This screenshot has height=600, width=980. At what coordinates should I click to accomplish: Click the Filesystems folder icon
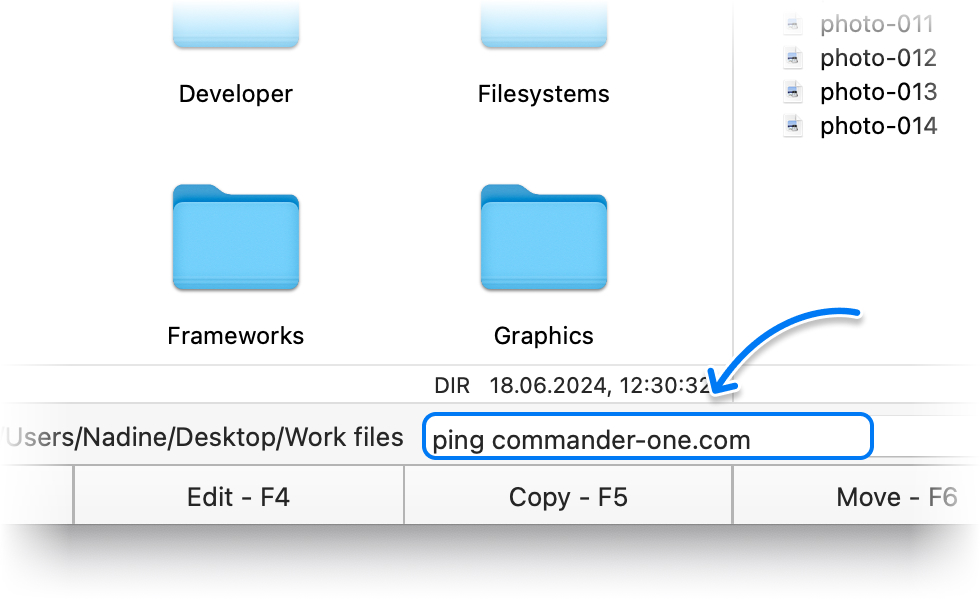pyautogui.click(x=543, y=24)
